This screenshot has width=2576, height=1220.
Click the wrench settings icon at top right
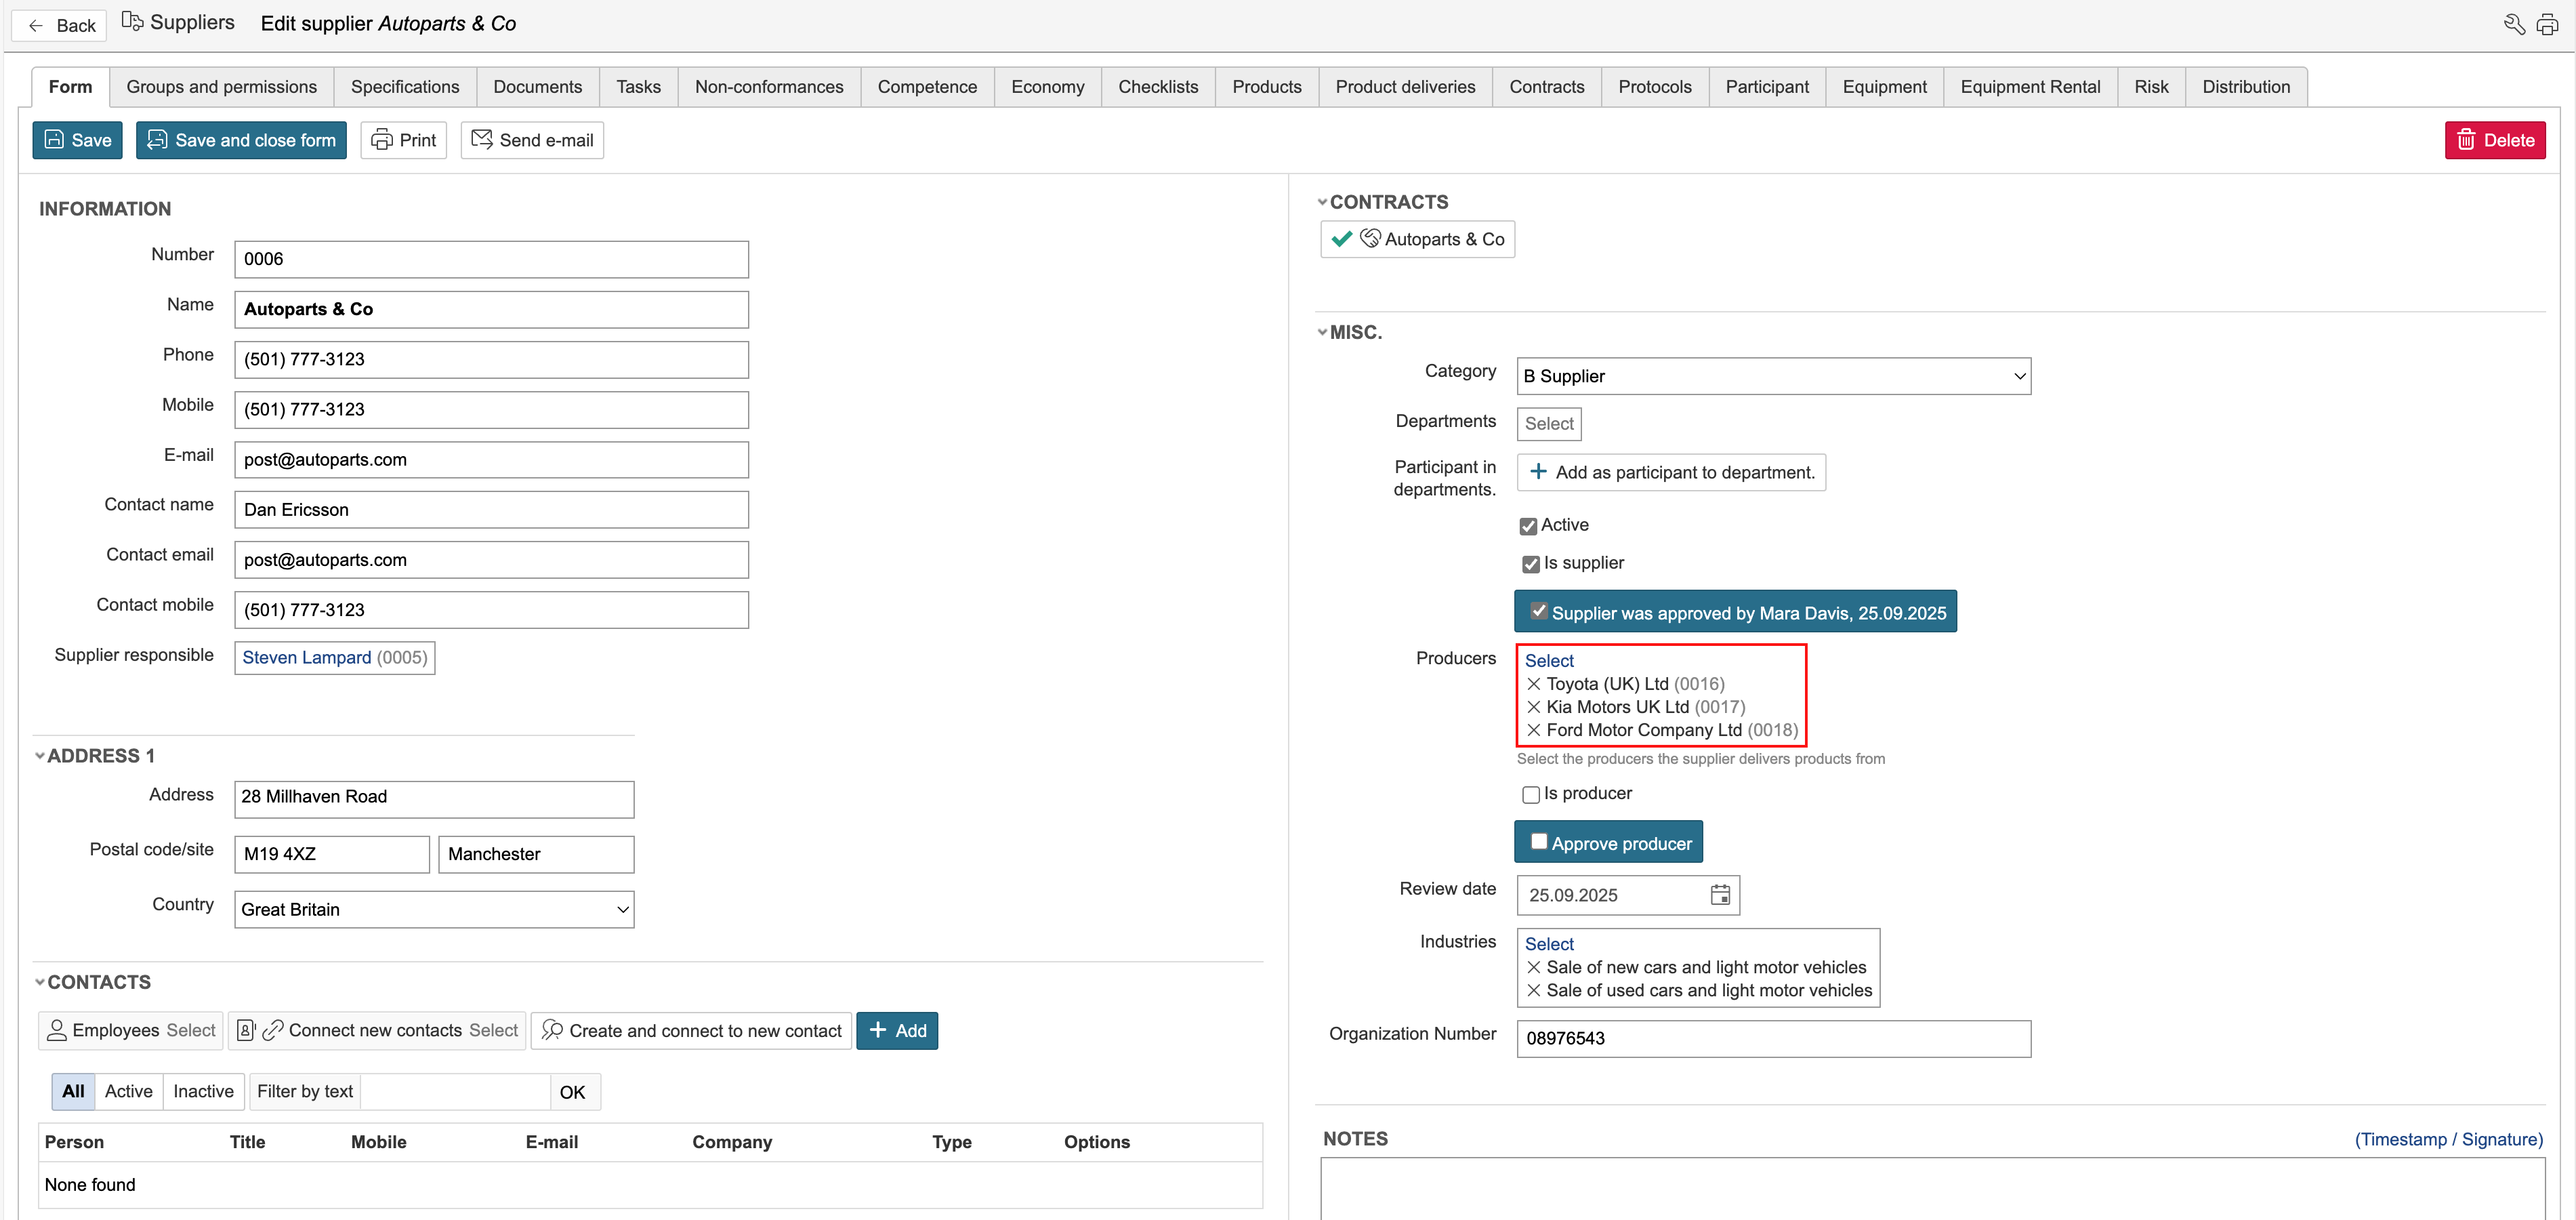(2514, 24)
